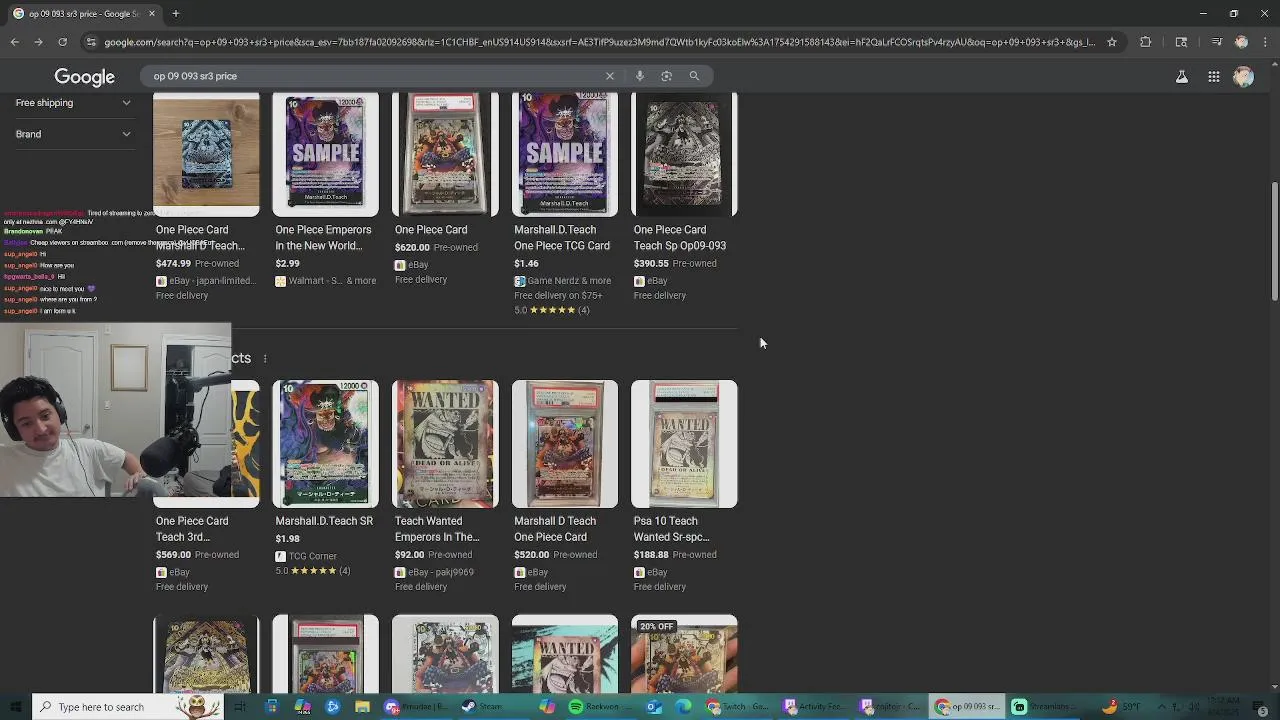Click the Google logo
This screenshot has width=1280, height=720.
tap(84, 77)
